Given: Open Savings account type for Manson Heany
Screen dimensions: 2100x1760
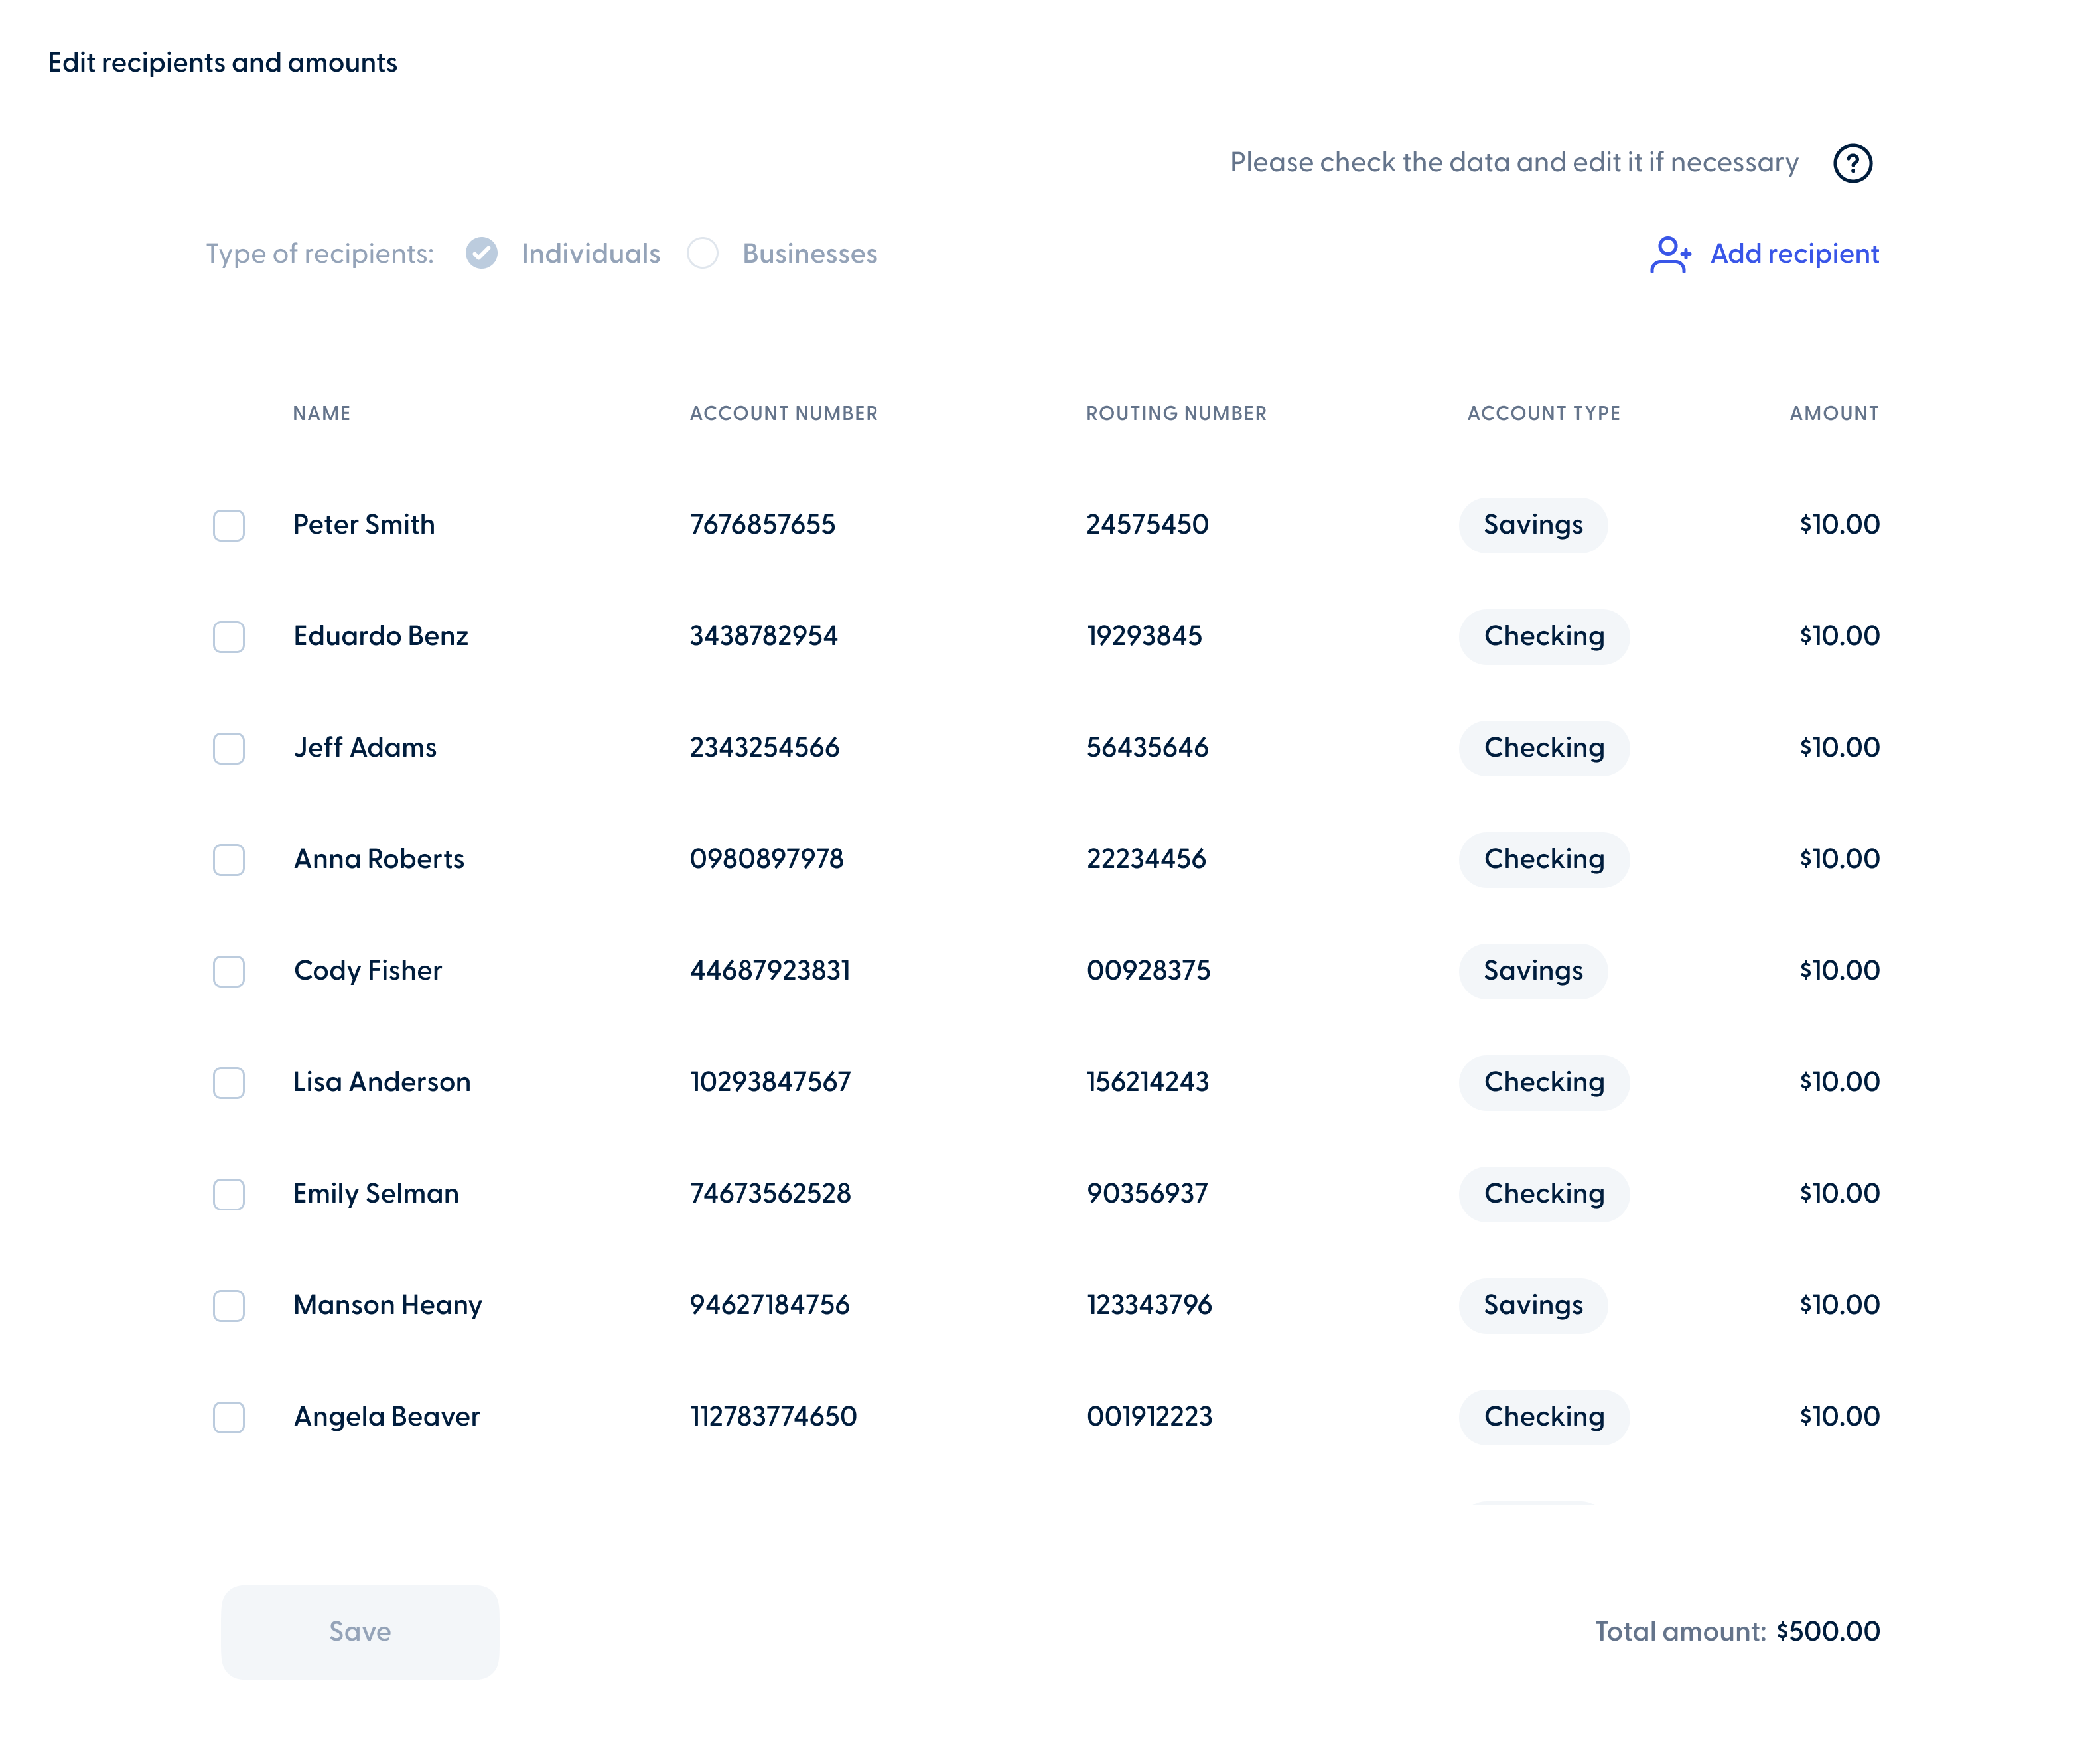Looking at the screenshot, I should click(x=1533, y=1306).
